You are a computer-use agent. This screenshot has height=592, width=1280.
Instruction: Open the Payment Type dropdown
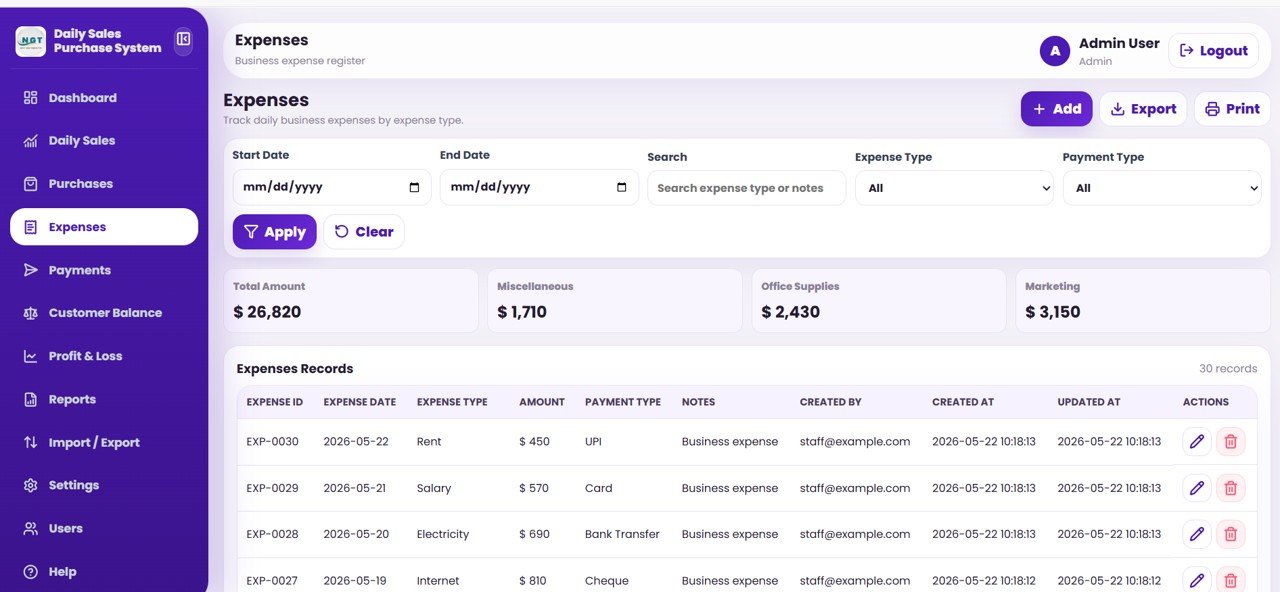[x=1162, y=188]
